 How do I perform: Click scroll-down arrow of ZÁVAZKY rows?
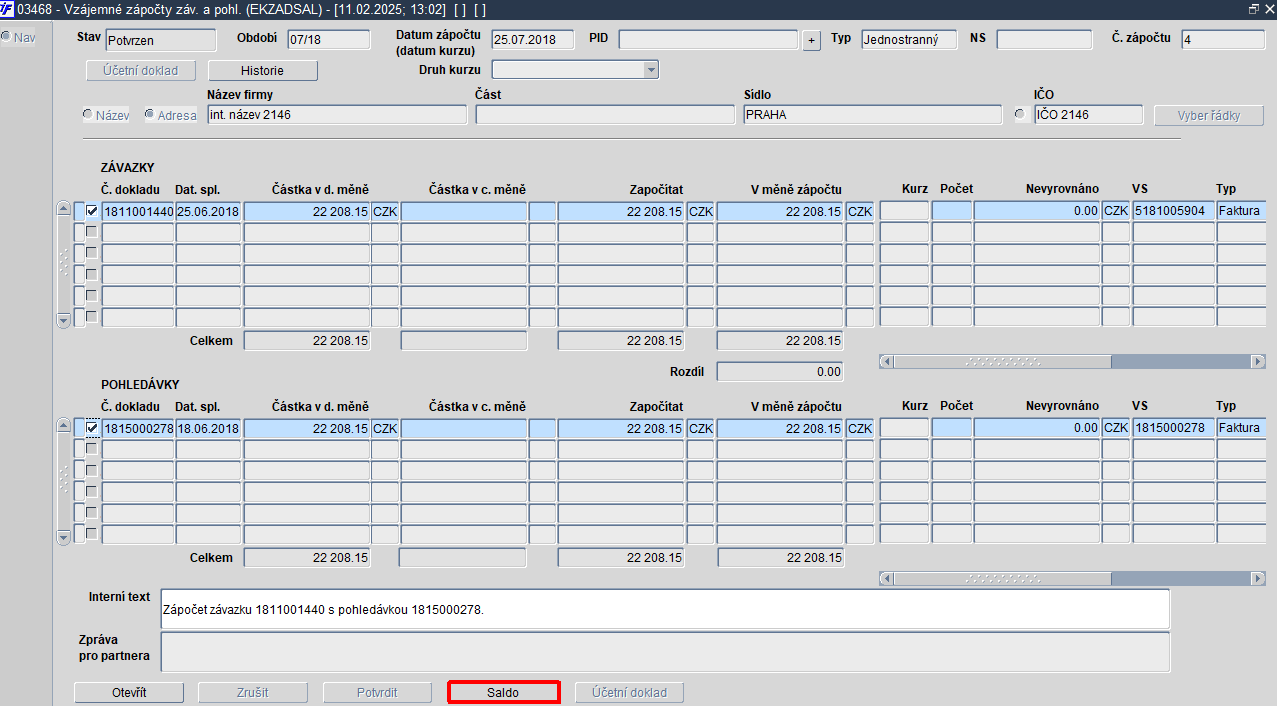click(x=64, y=320)
